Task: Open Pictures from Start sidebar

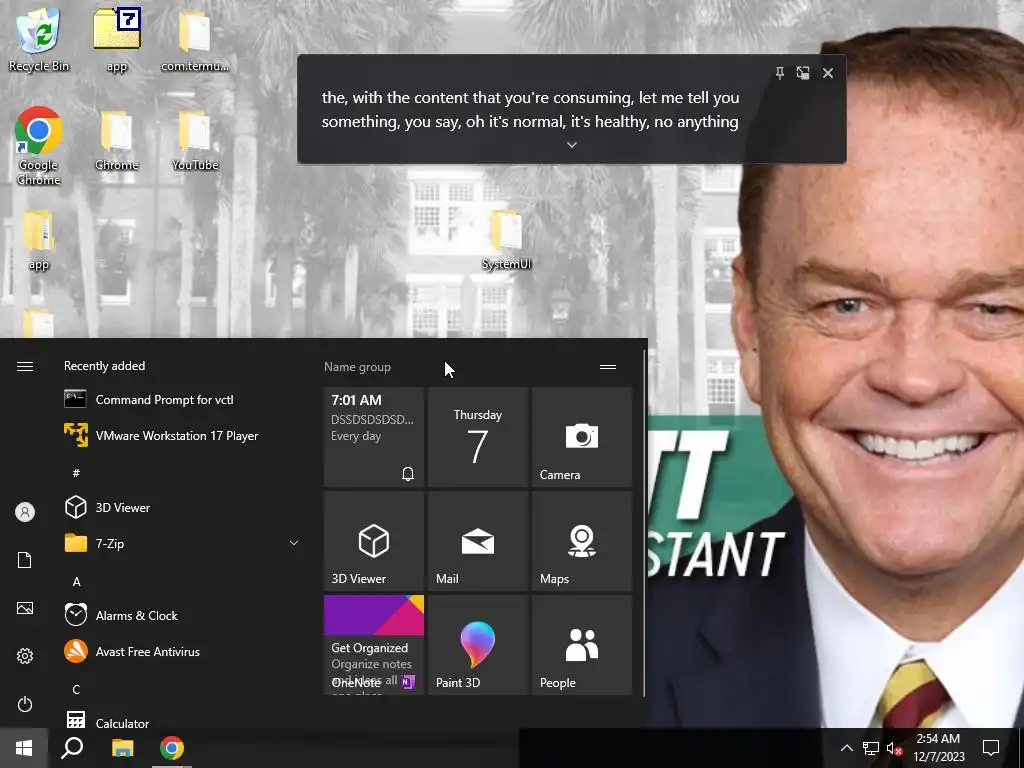Action: (25, 609)
